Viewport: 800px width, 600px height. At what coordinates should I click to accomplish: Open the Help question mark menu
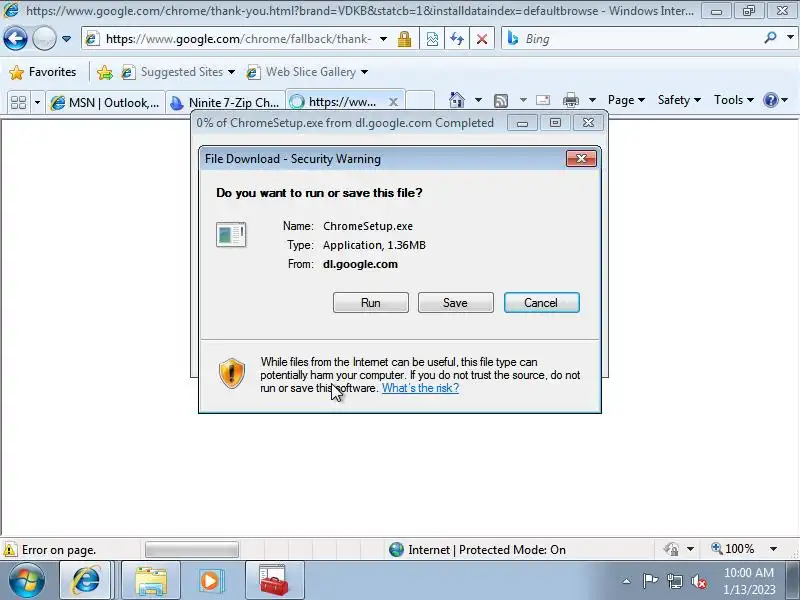click(775, 100)
